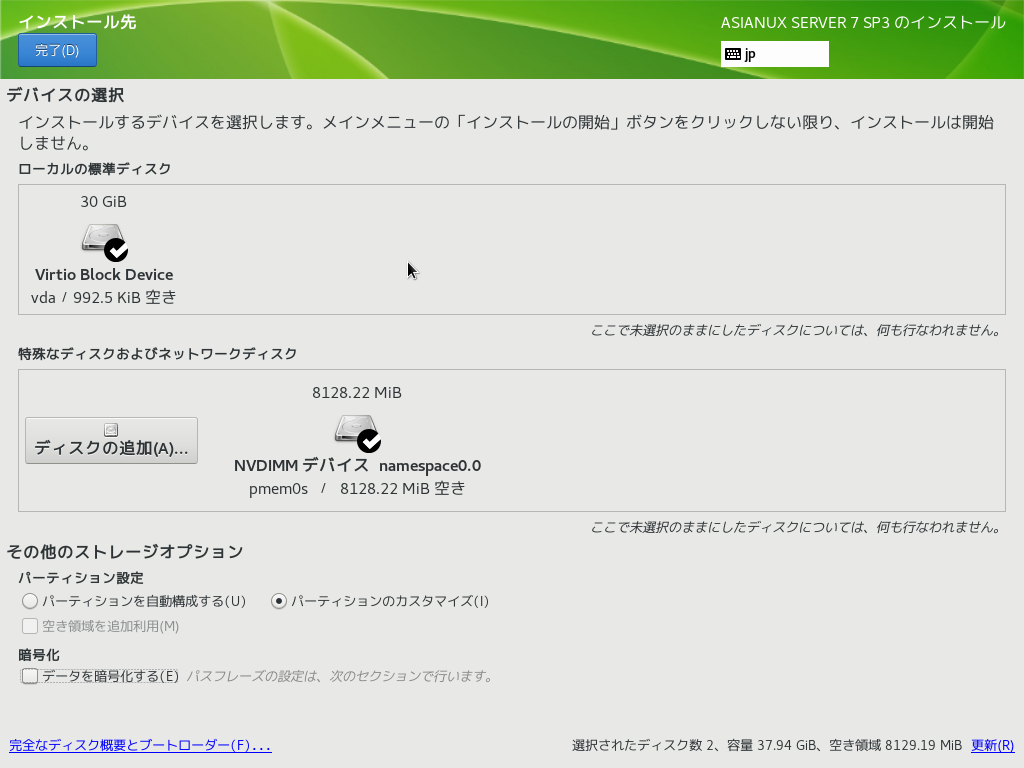Select the NVDIMM device namespace0.0 disk icon

[357, 432]
